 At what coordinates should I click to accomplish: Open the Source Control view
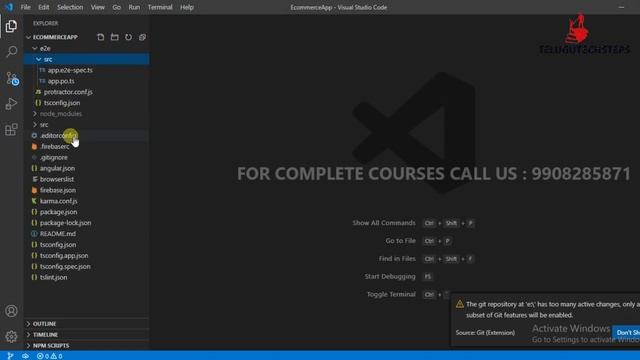(x=12, y=78)
